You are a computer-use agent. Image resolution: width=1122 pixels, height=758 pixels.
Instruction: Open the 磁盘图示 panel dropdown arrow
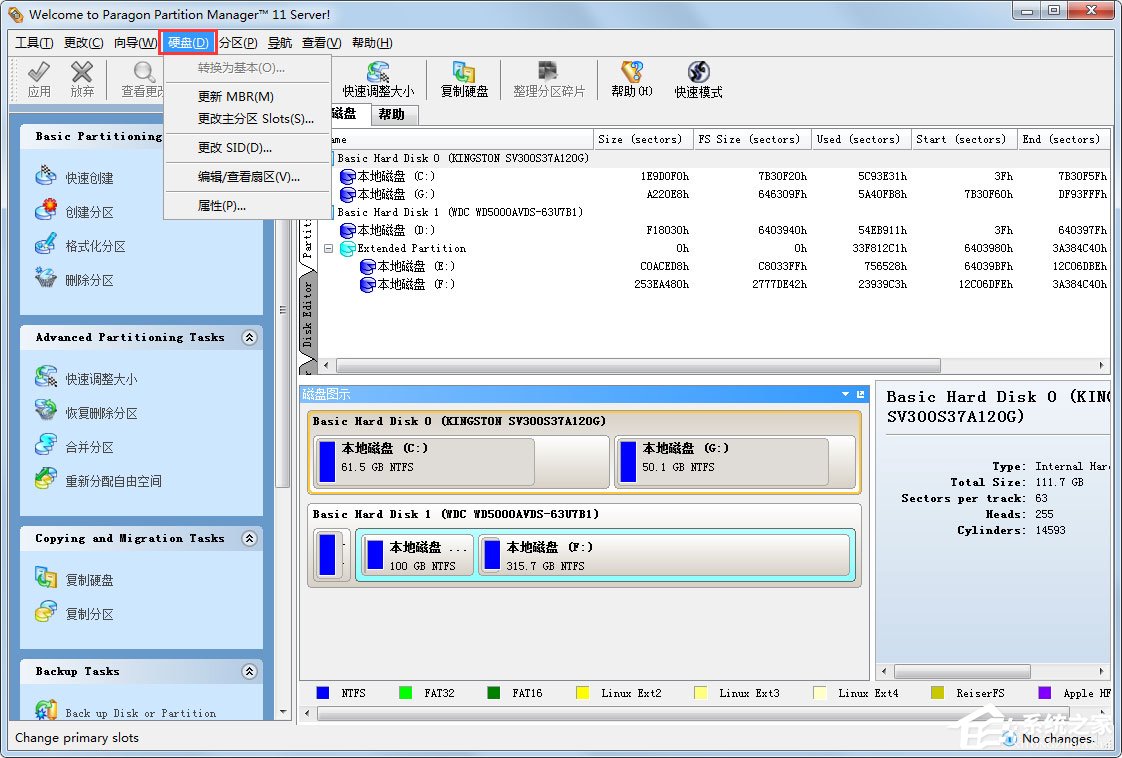[846, 394]
